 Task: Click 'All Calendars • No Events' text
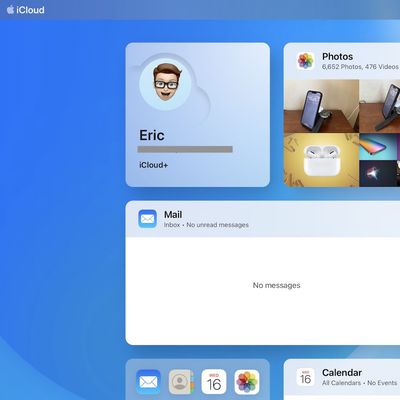[x=360, y=383]
